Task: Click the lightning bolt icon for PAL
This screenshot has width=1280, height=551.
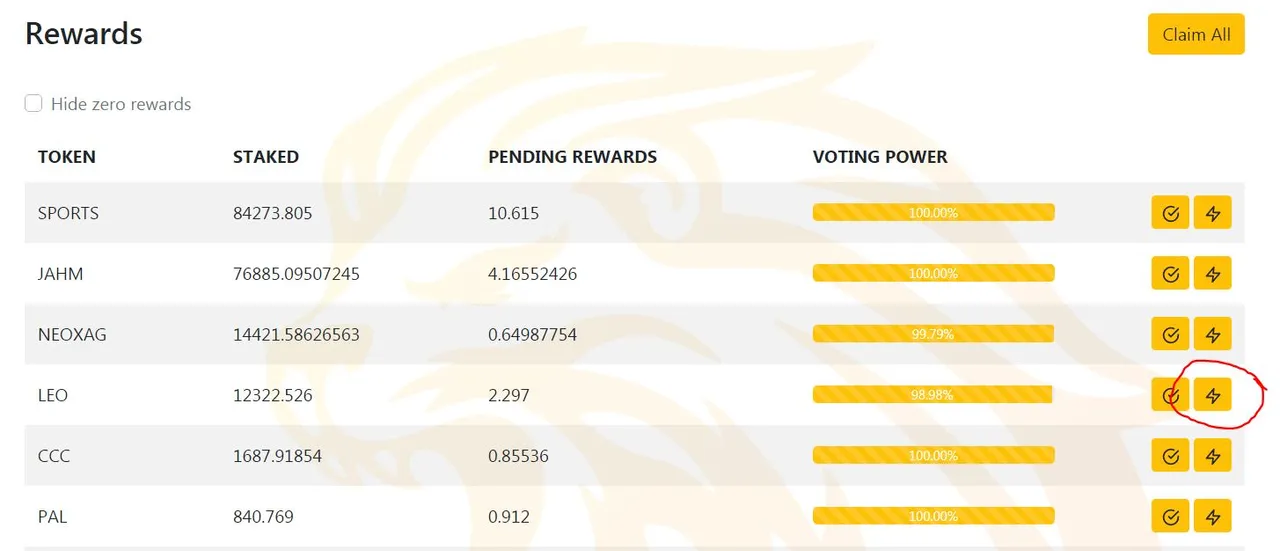Action: point(1213,517)
